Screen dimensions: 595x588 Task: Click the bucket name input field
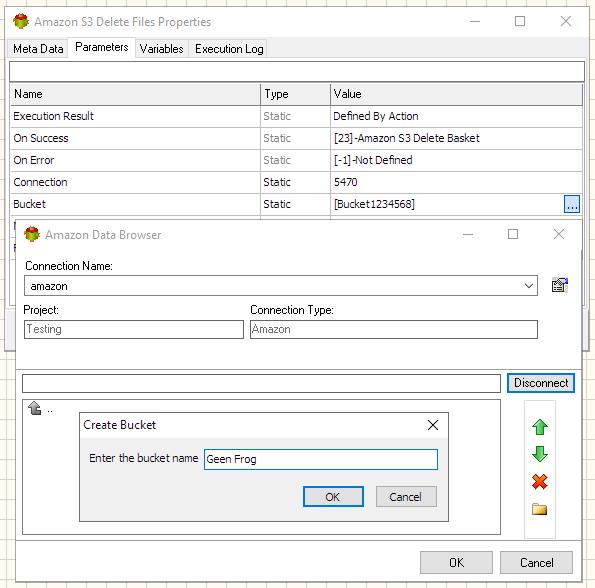(x=321, y=459)
